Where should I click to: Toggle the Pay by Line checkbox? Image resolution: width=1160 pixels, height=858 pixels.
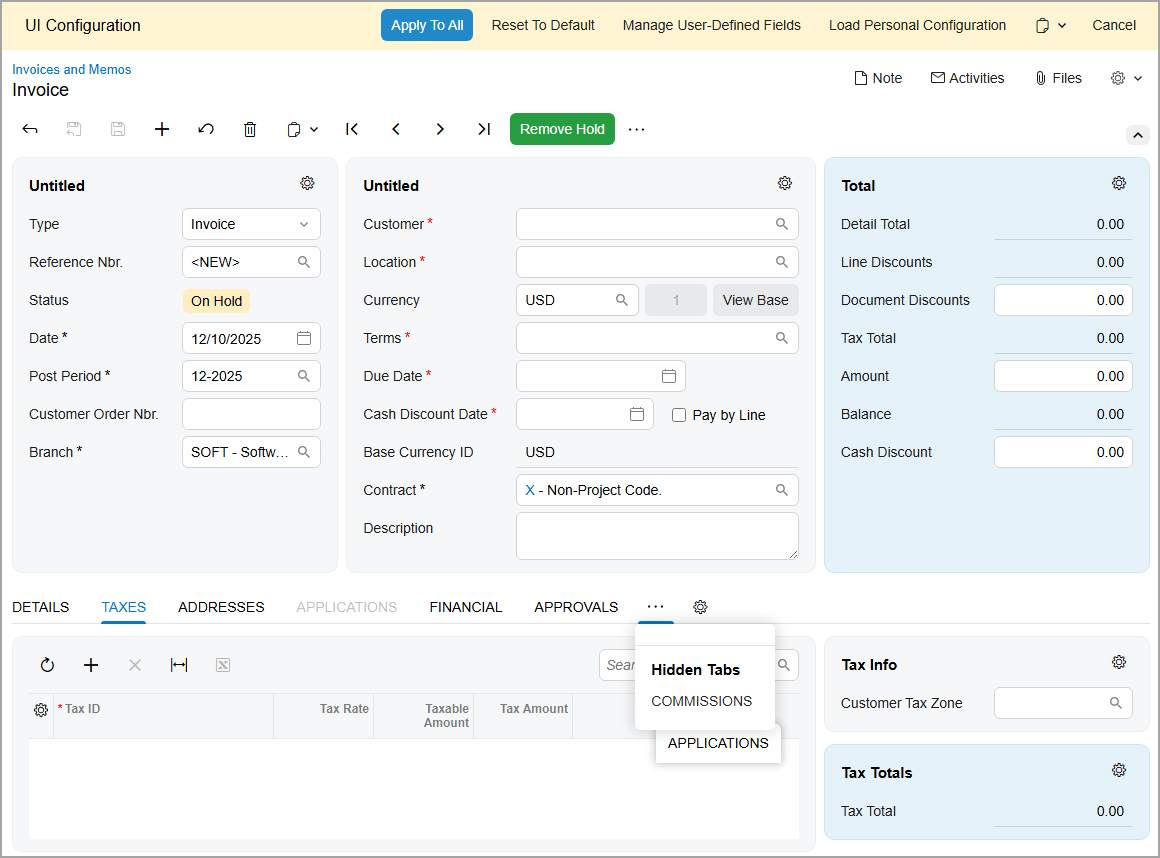[678, 415]
